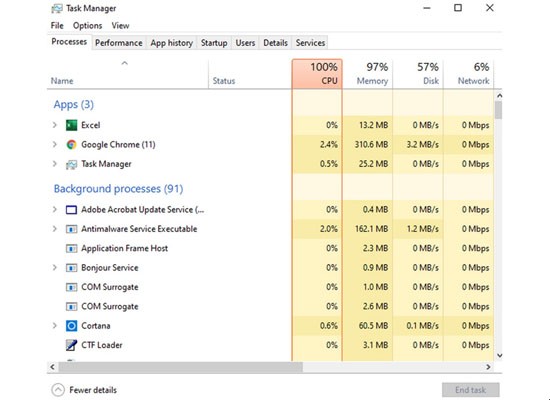Open the View menu
The height and width of the screenshot is (400, 550).
pyautogui.click(x=120, y=26)
